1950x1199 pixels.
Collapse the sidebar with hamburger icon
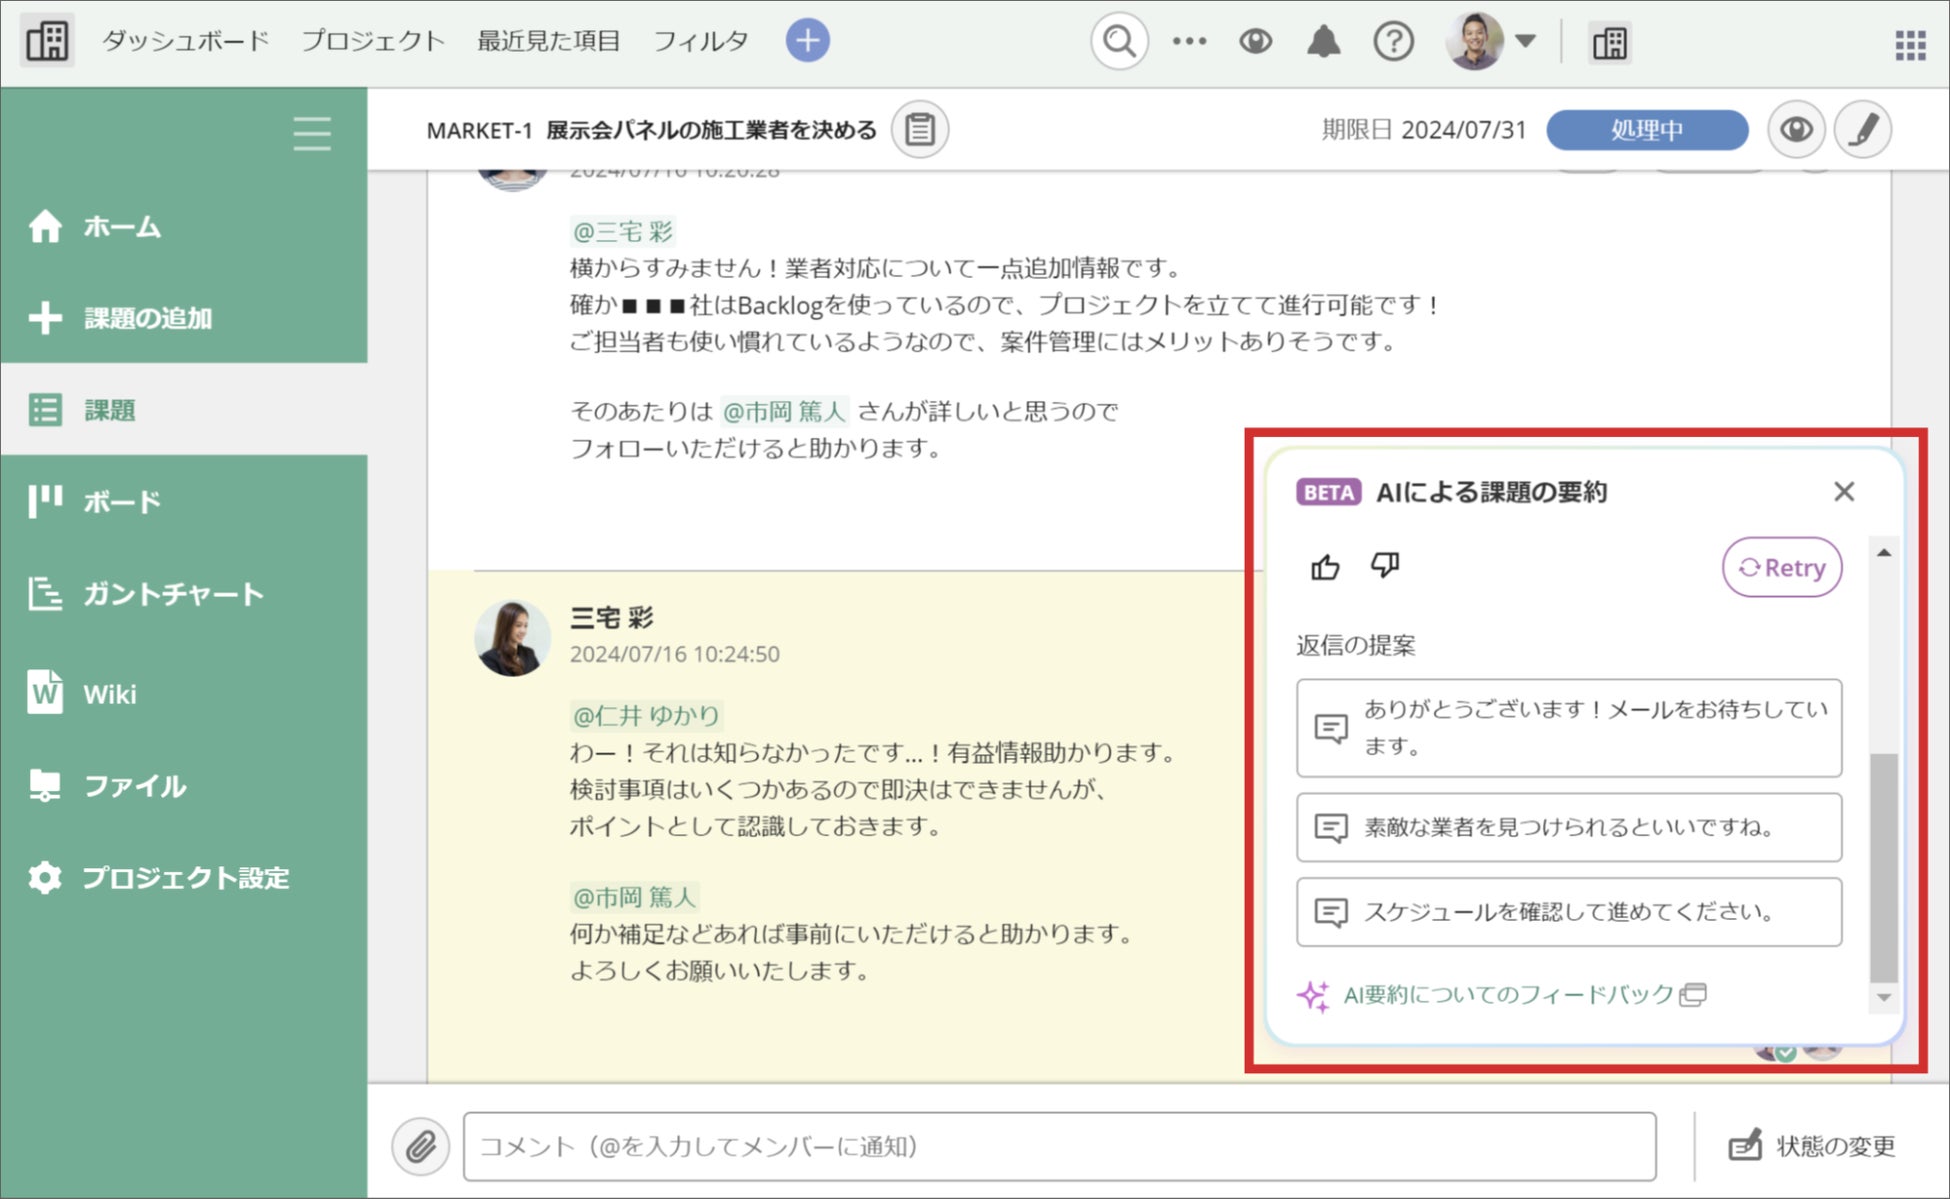[312, 133]
